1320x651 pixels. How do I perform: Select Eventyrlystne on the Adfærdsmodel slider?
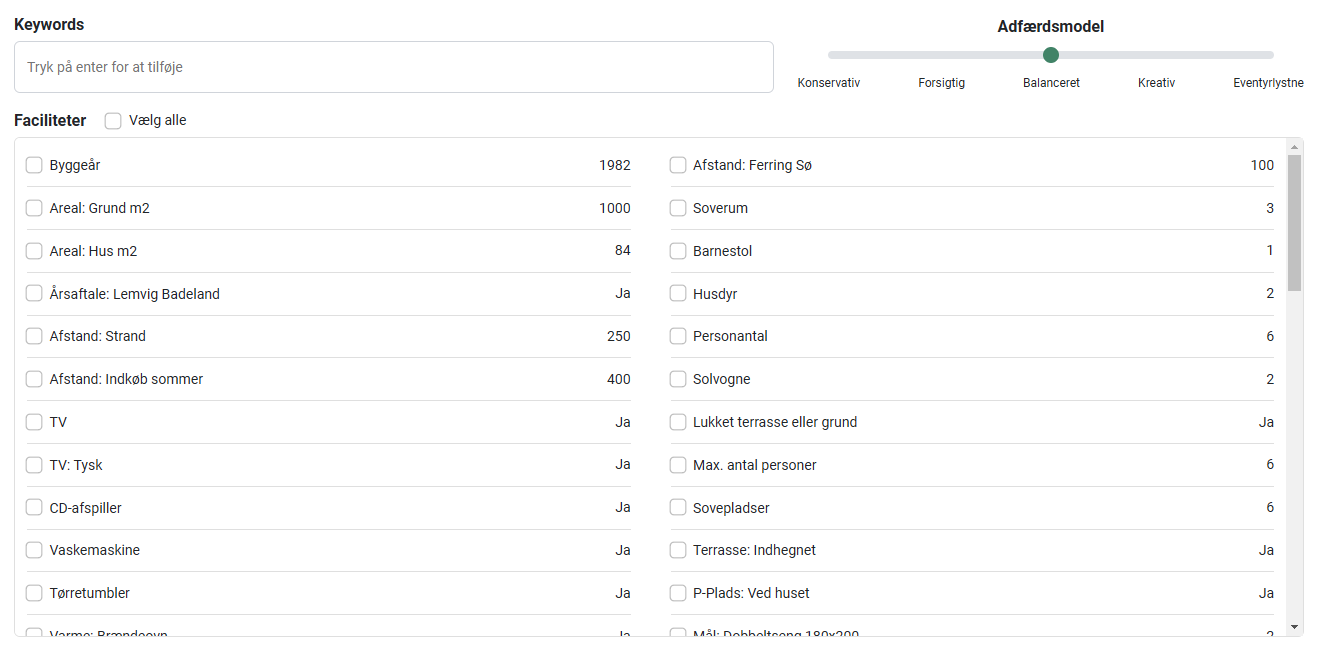(1272, 55)
